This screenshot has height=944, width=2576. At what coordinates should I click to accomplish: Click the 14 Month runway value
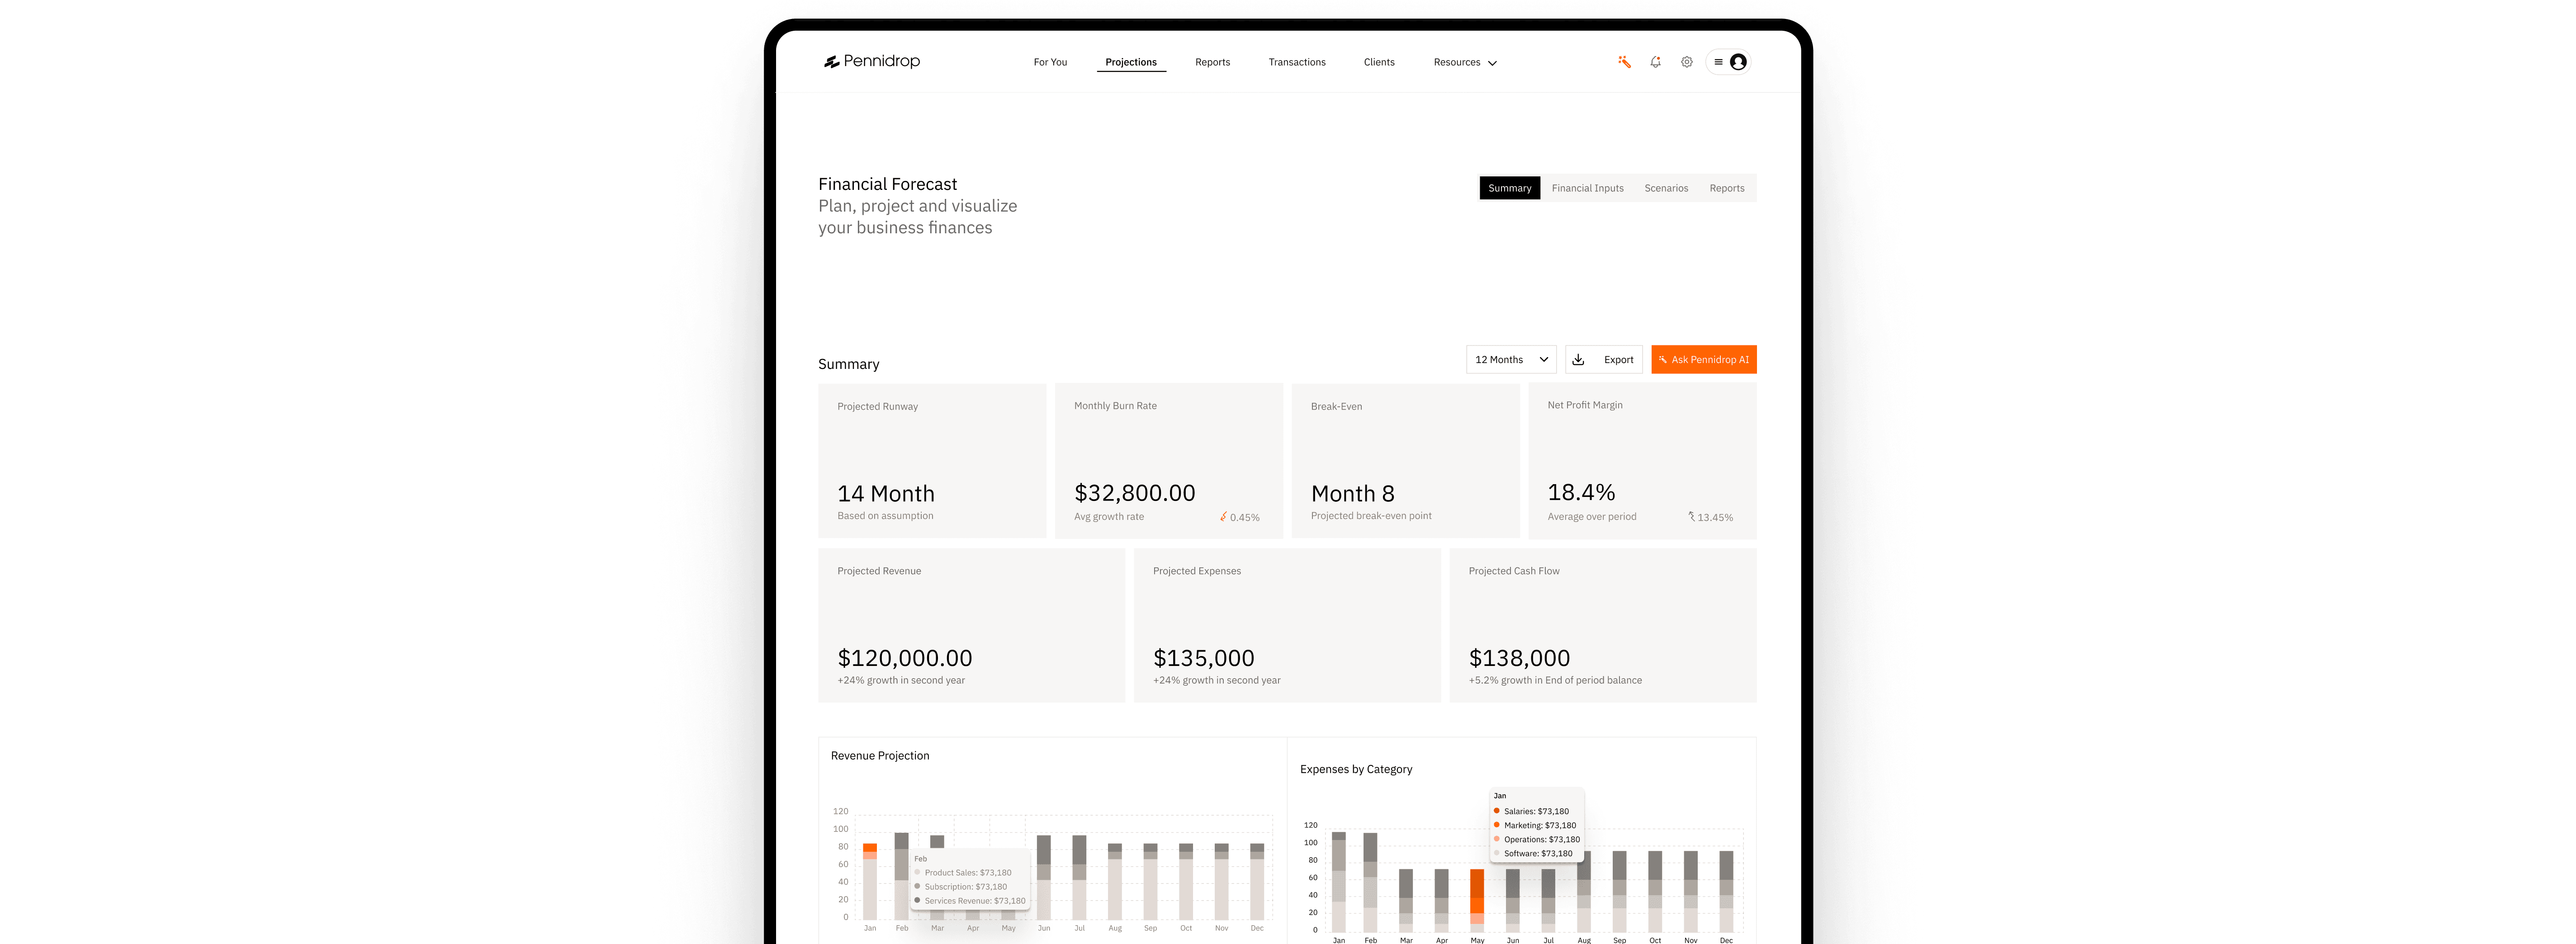point(886,494)
